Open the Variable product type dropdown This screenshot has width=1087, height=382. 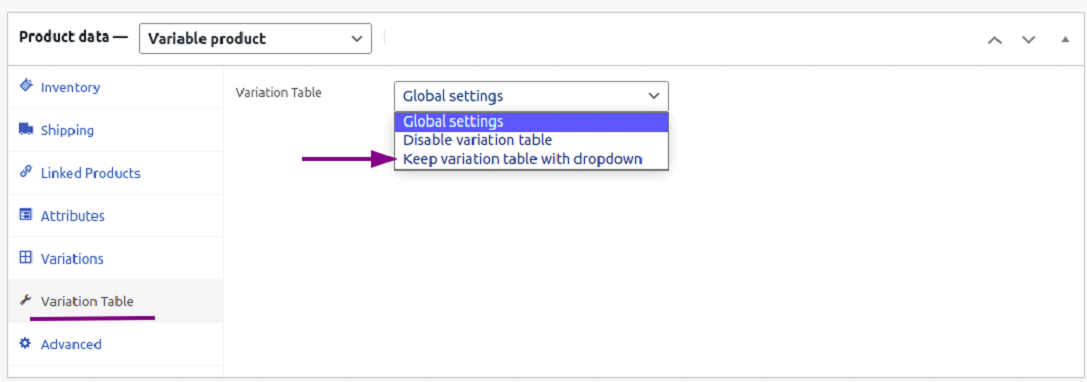coord(255,39)
